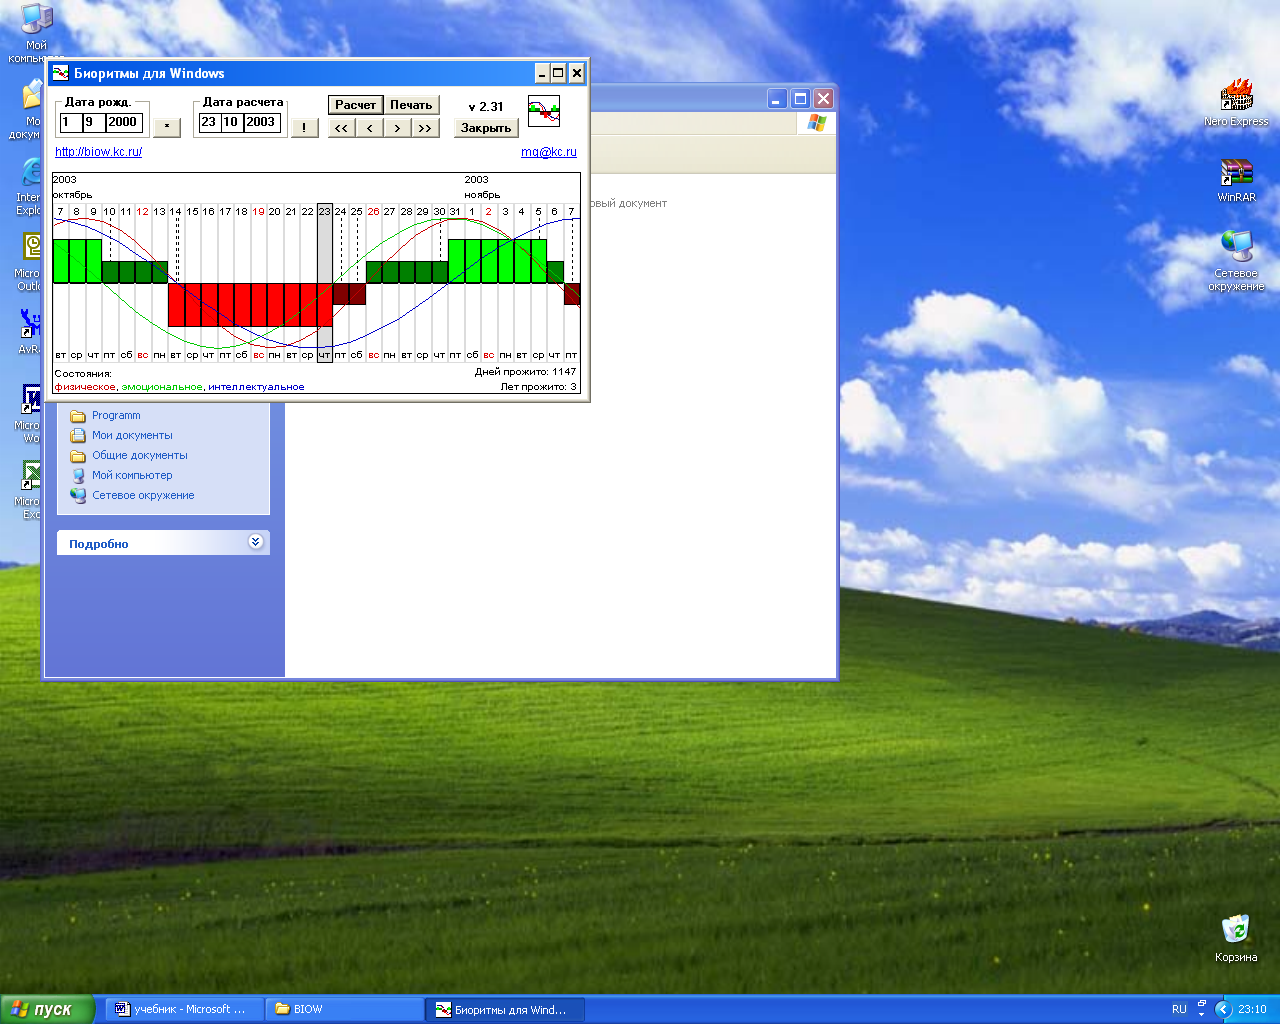Click the 'ноябрь' month label in chart
Viewport: 1280px width, 1024px height.
pyautogui.click(x=482, y=195)
